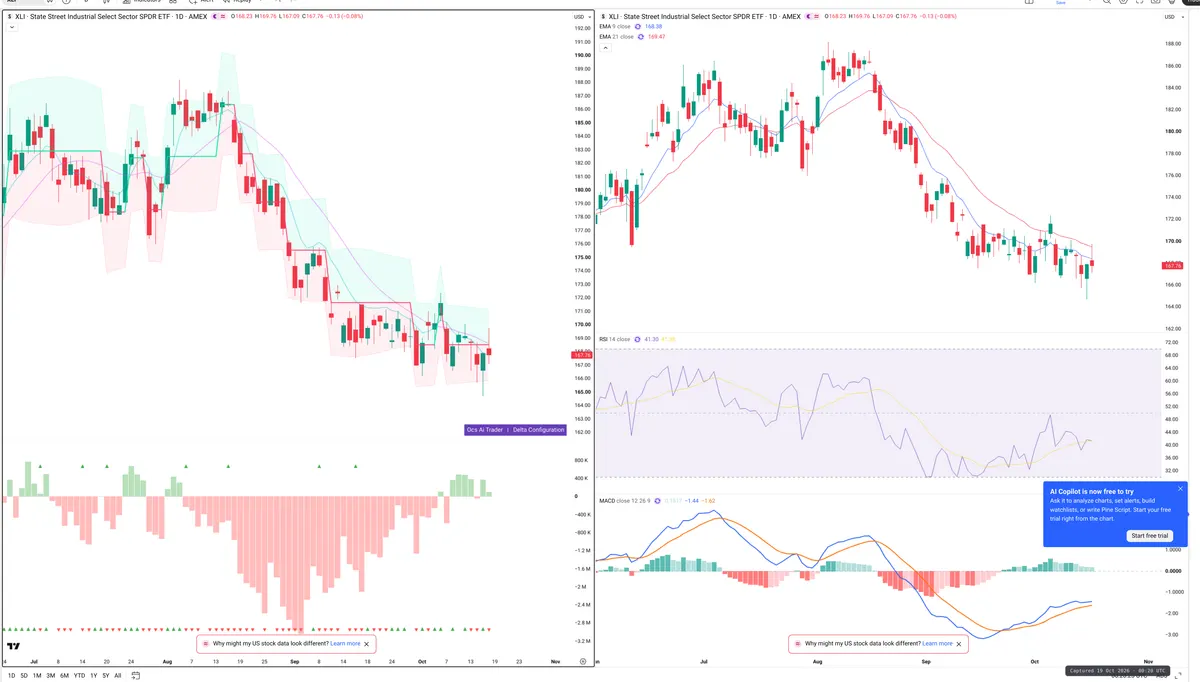Click the 167.76 price label on right axis
This screenshot has height=682, width=1200.
(x=1173, y=265)
